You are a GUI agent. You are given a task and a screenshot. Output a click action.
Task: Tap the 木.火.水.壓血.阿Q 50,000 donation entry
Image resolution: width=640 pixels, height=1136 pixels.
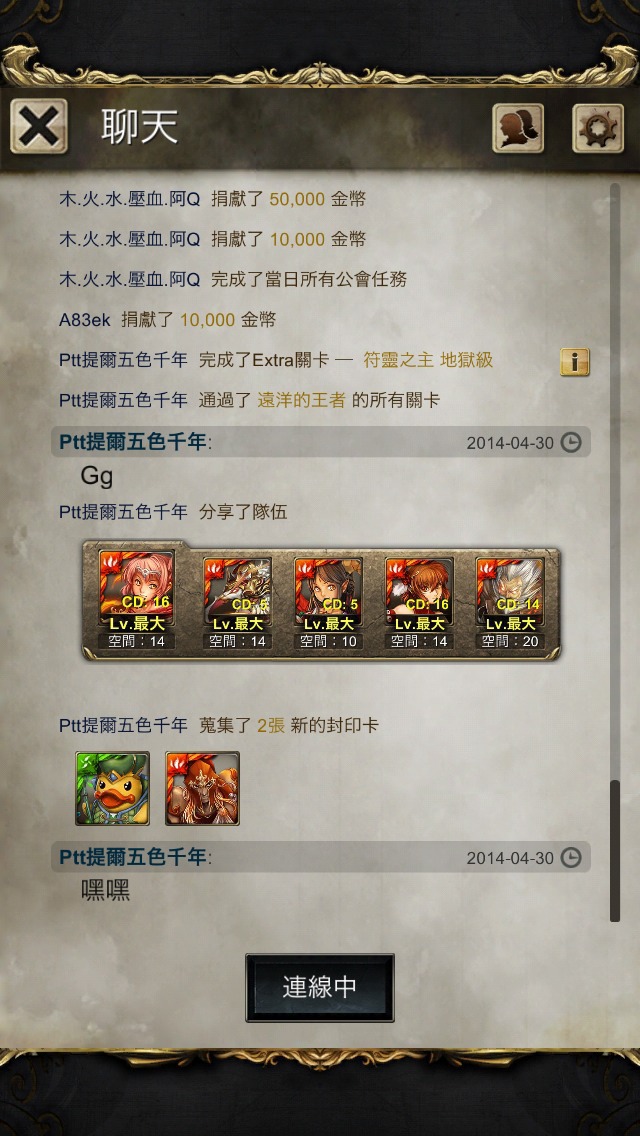212,199
